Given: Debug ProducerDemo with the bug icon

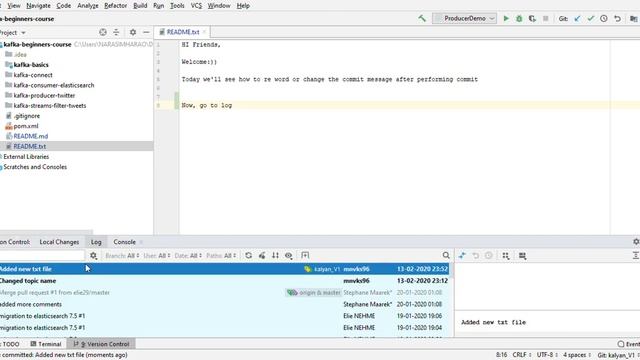Looking at the screenshot, I should [x=519, y=18].
